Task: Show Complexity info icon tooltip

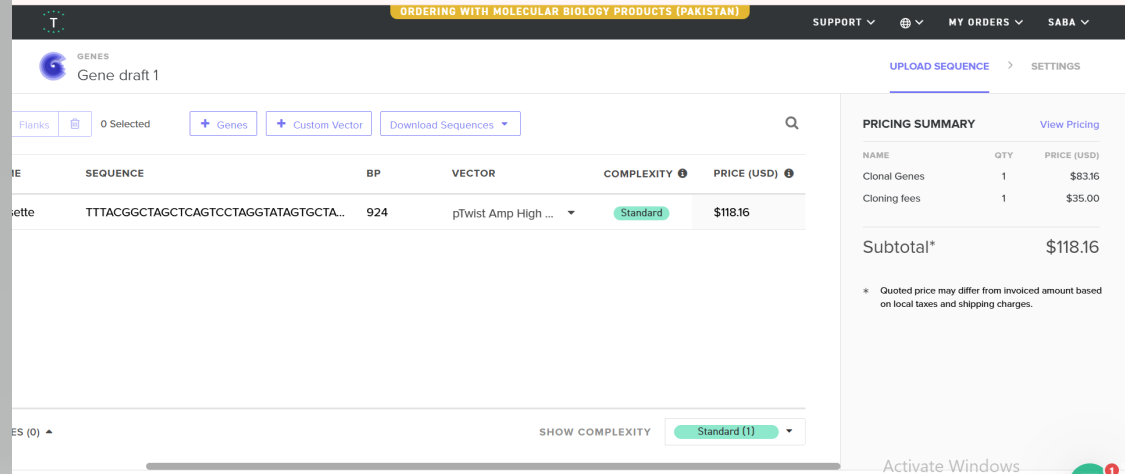Action: [682, 174]
